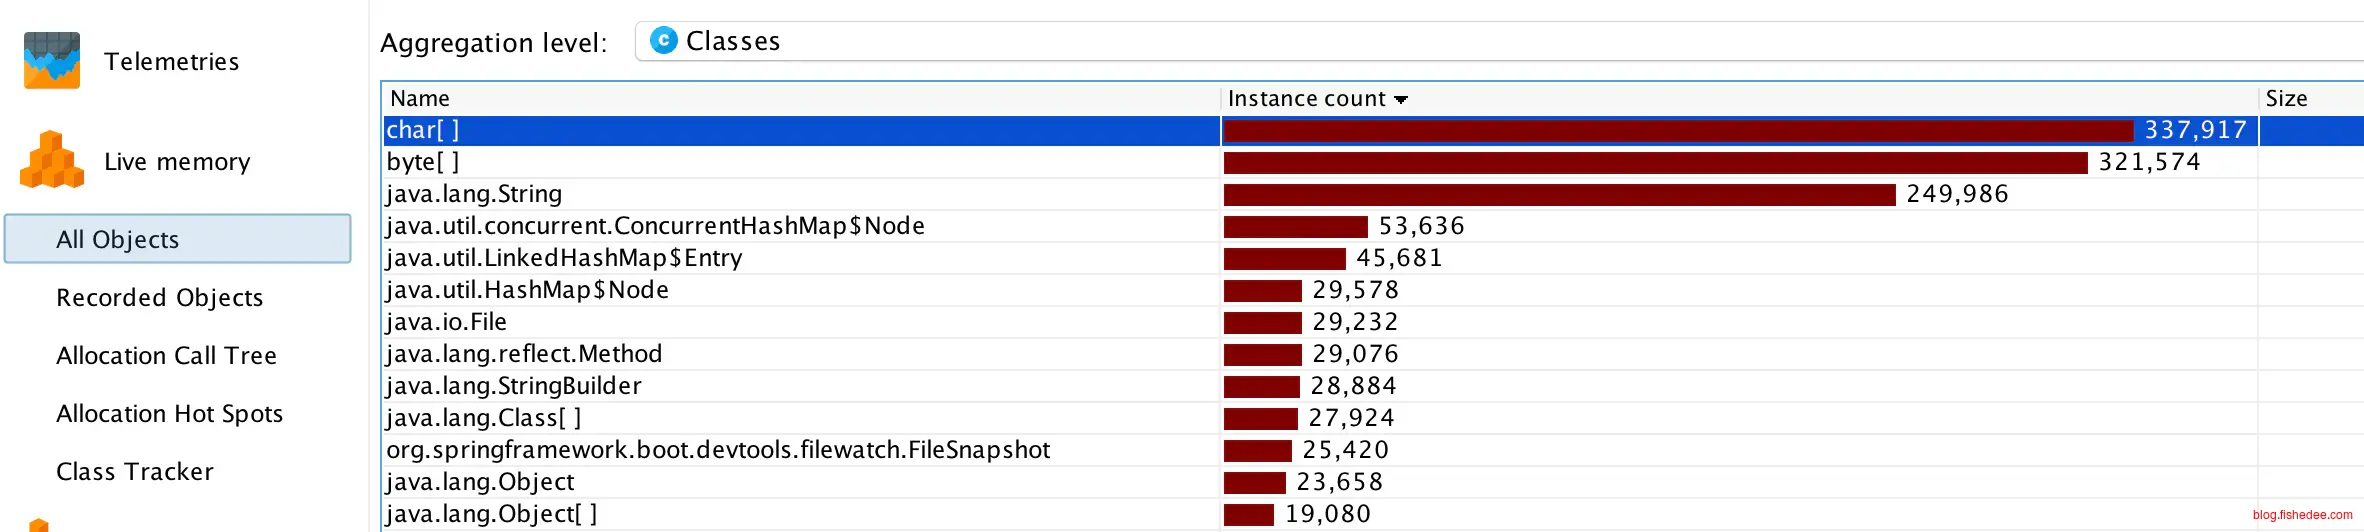
Task: Select the java.lang.String row
Action: [474, 194]
